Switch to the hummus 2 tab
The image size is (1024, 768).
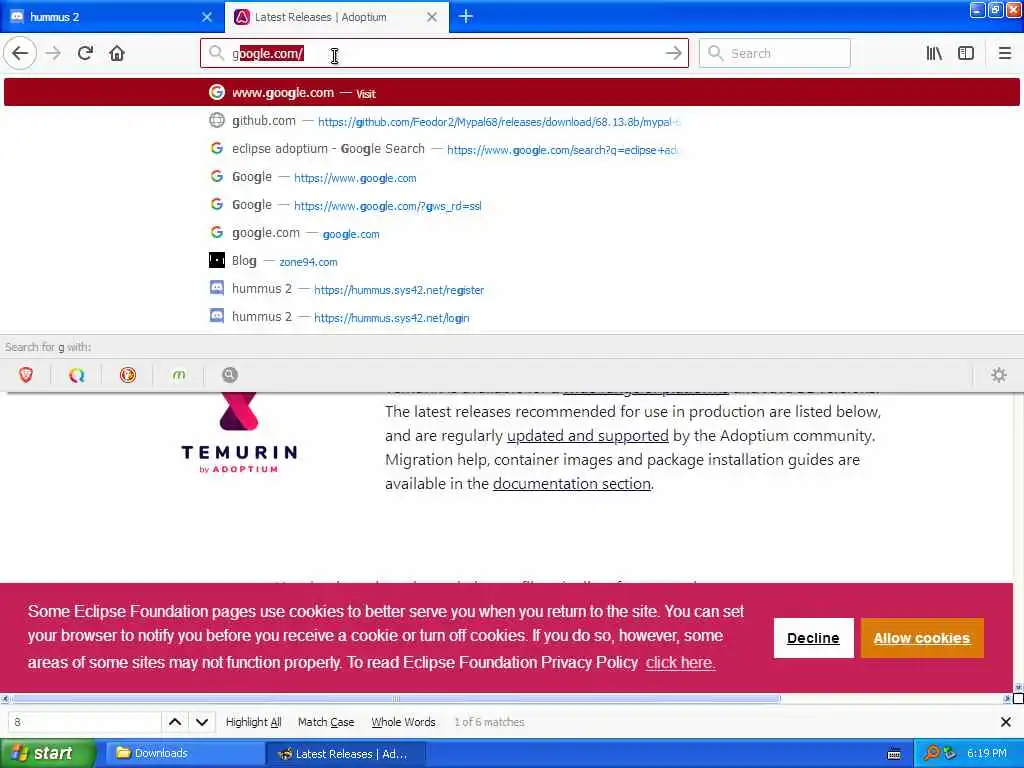[x=112, y=17]
